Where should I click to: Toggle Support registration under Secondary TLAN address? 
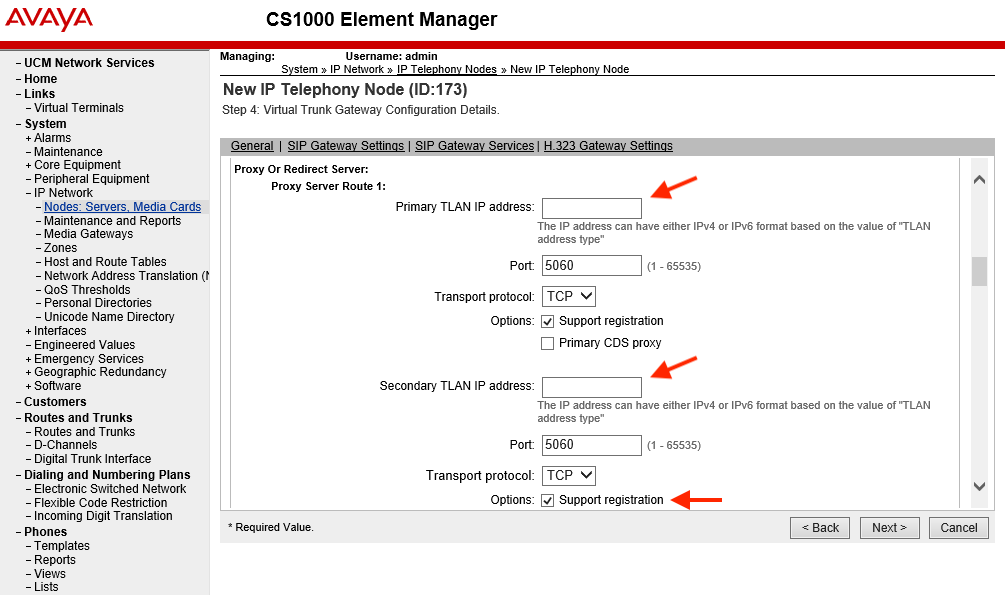coord(547,500)
